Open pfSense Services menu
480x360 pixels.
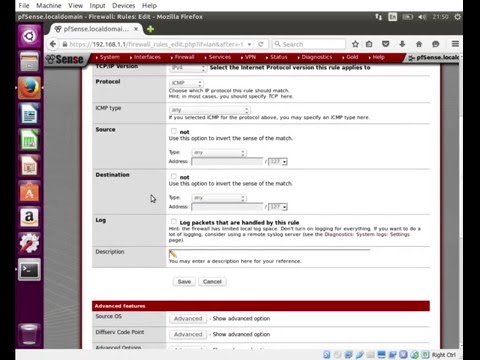coord(218,57)
